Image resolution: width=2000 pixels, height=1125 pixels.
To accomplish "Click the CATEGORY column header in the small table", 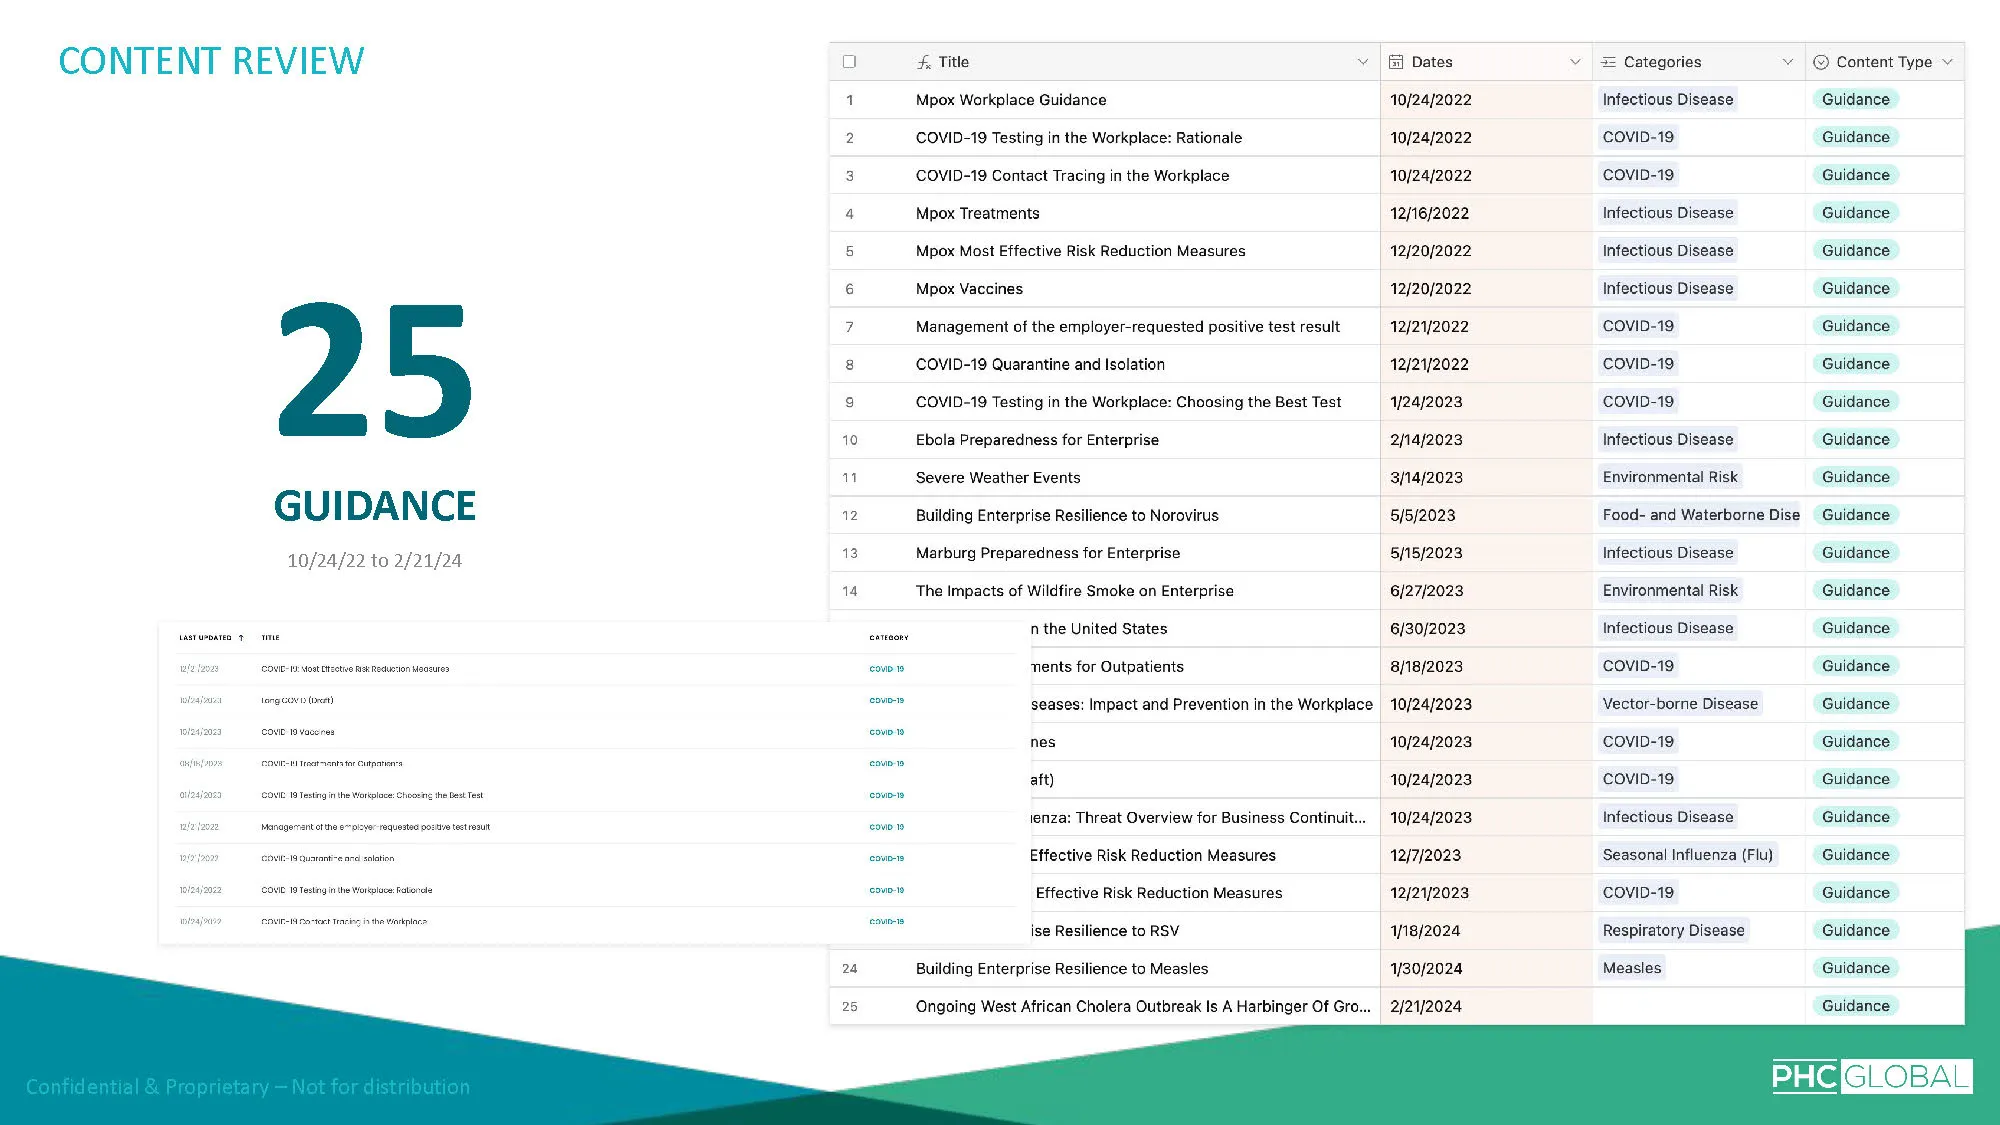I will (x=888, y=638).
